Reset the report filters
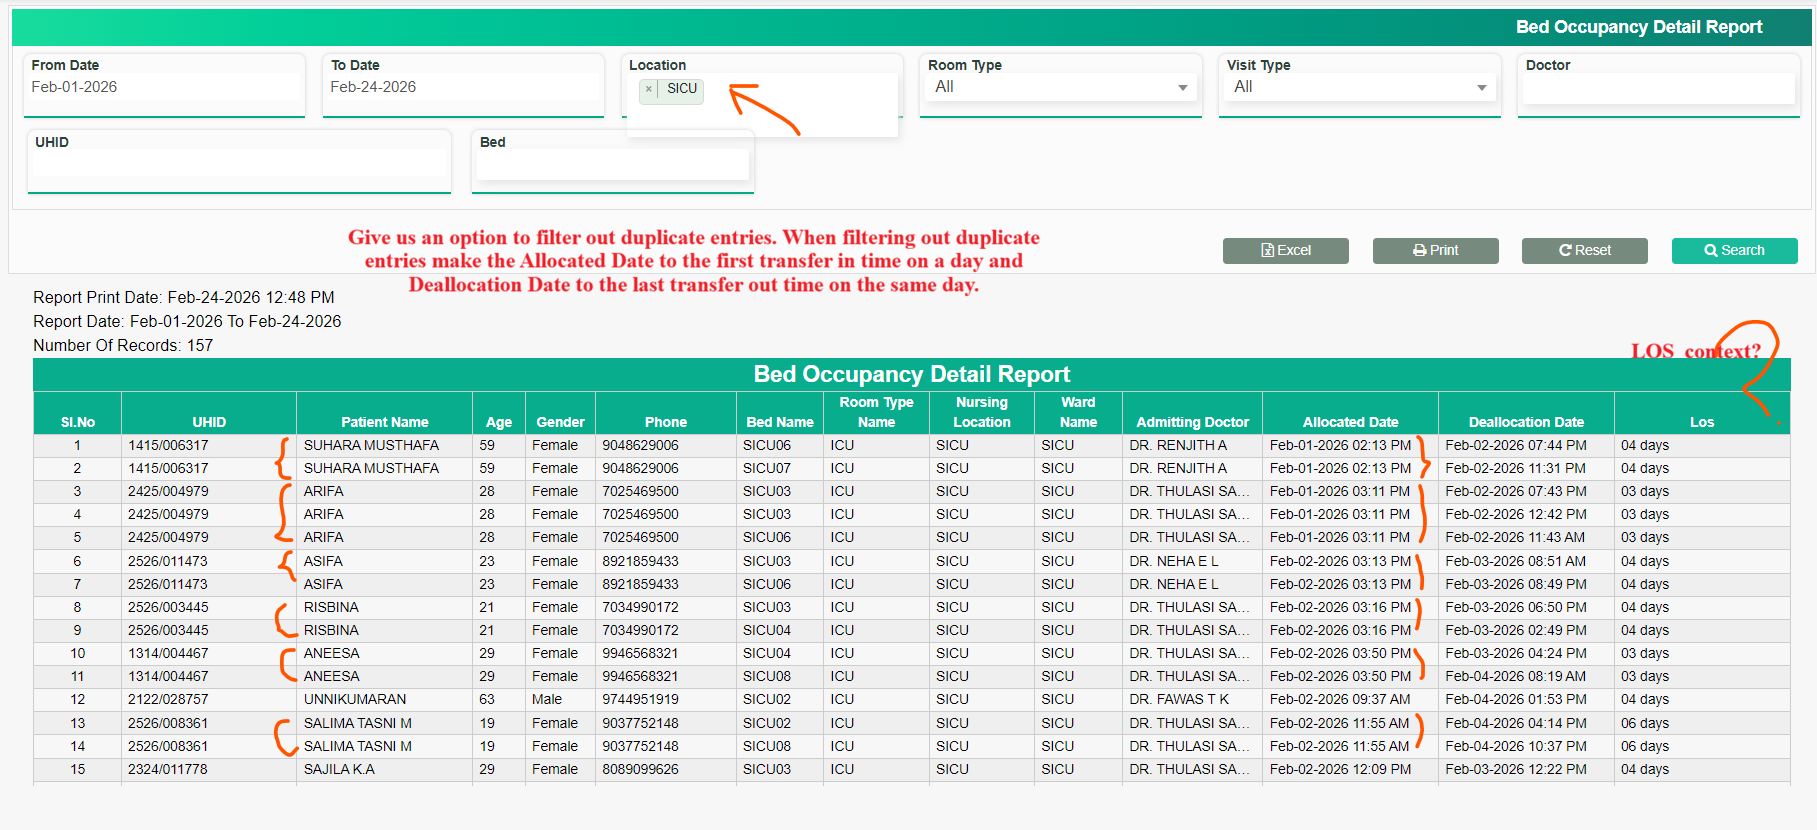Screen dimensions: 1817x830 (x=1584, y=250)
